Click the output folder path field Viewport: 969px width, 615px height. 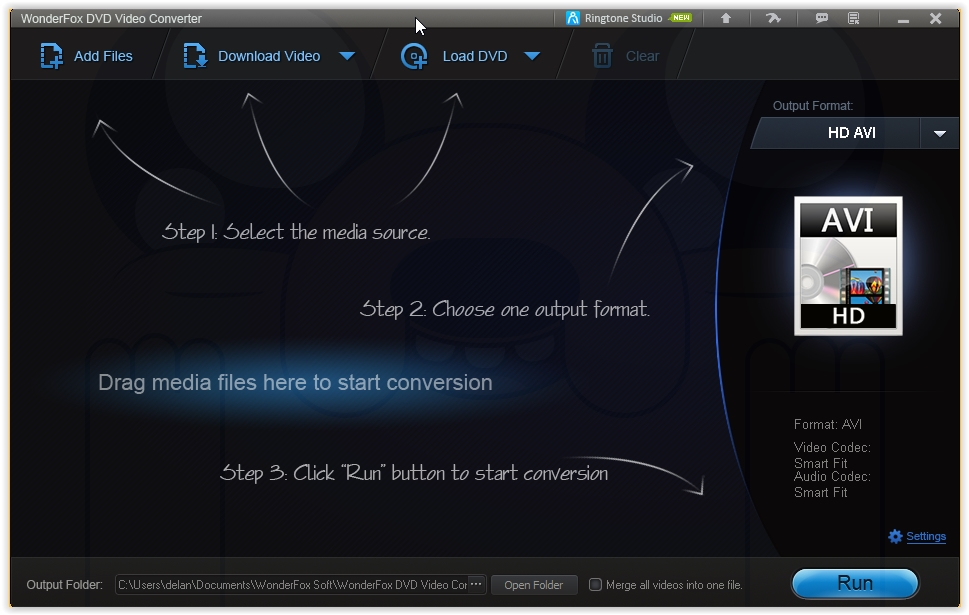pyautogui.click(x=292, y=585)
